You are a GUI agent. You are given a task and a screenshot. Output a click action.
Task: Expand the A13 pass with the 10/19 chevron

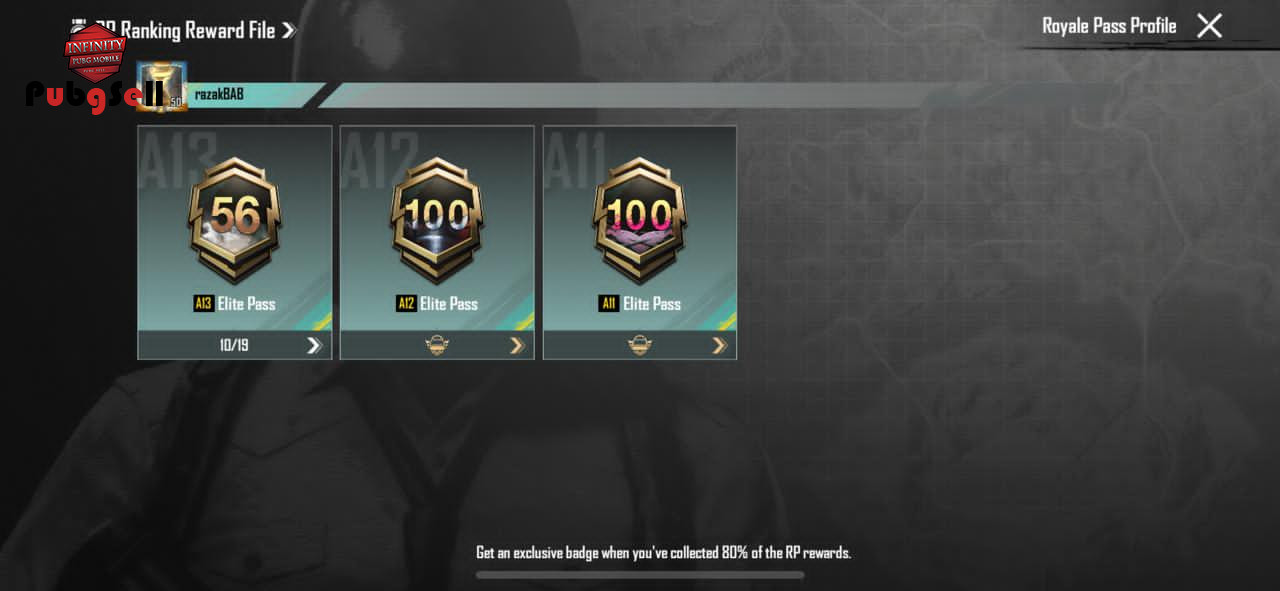click(314, 345)
